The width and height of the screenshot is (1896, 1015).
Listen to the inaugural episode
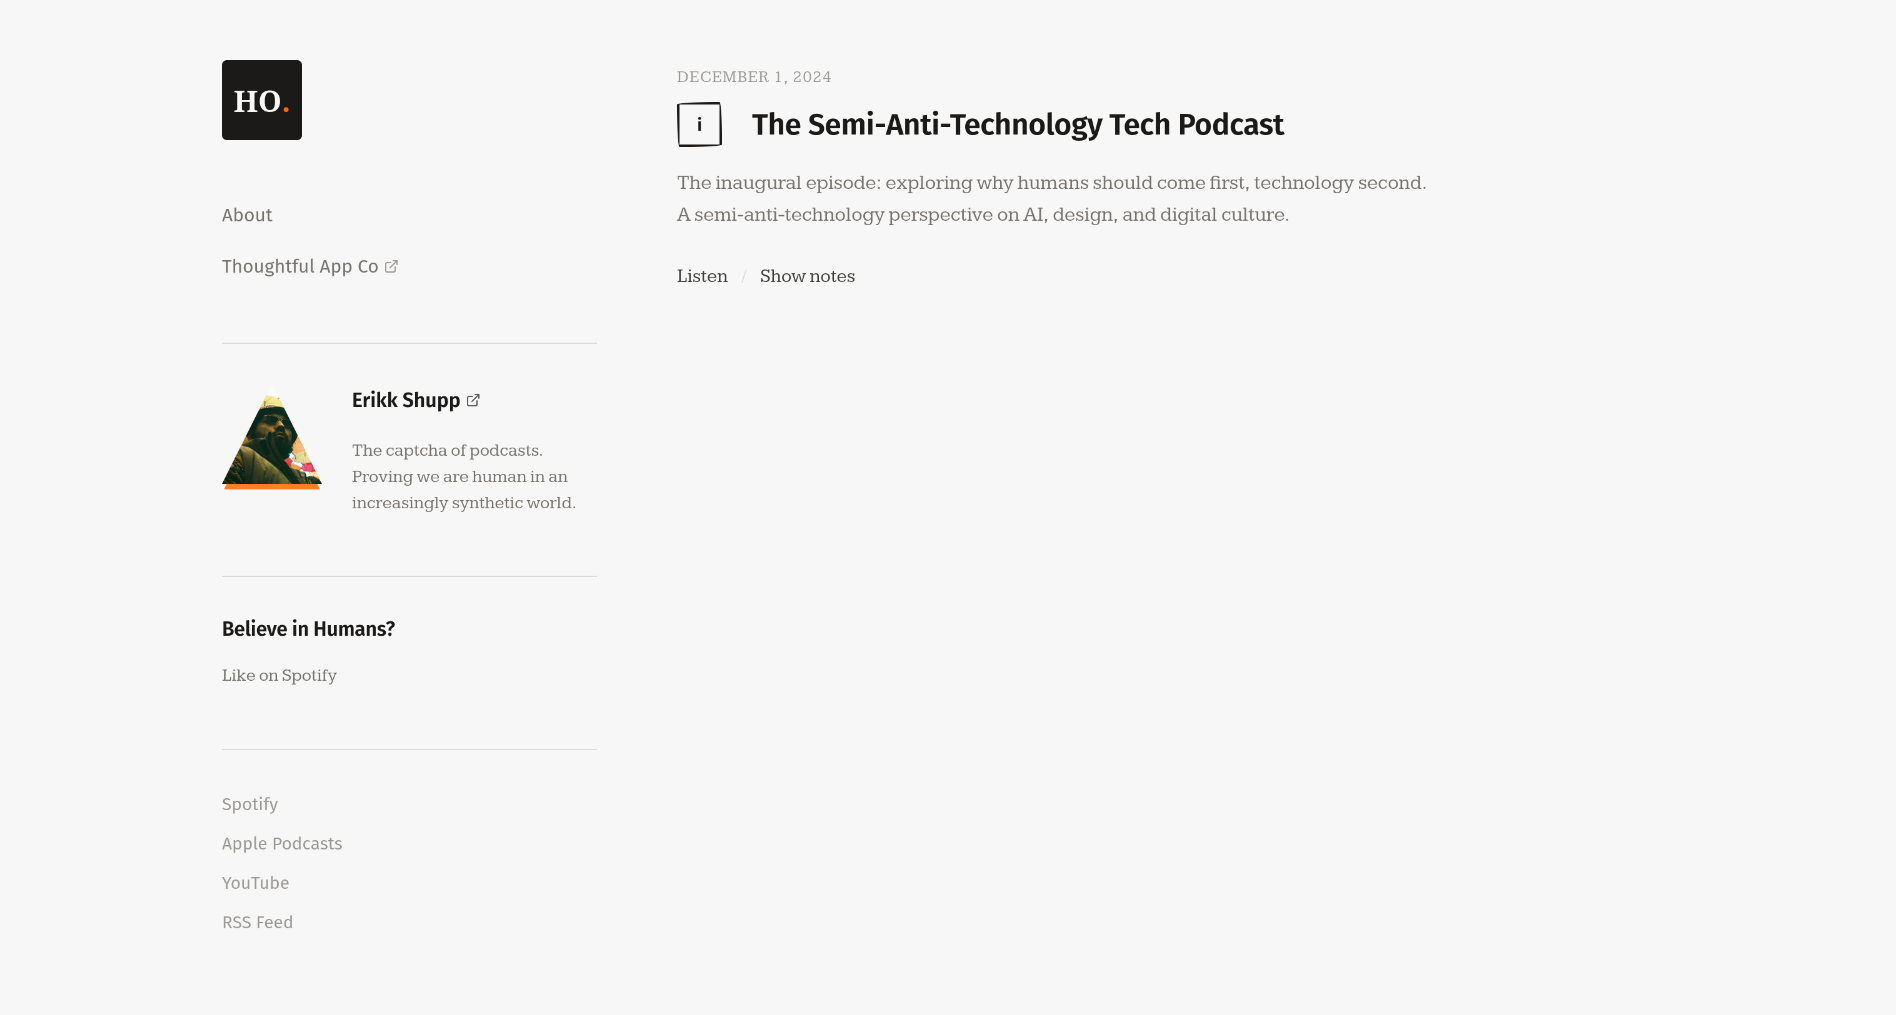[x=702, y=277]
